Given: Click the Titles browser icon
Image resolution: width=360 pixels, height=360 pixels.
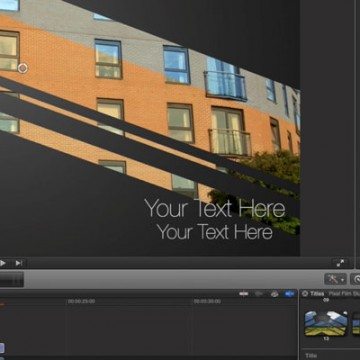Looking at the screenshot, I should pyautogui.click(x=305, y=294).
